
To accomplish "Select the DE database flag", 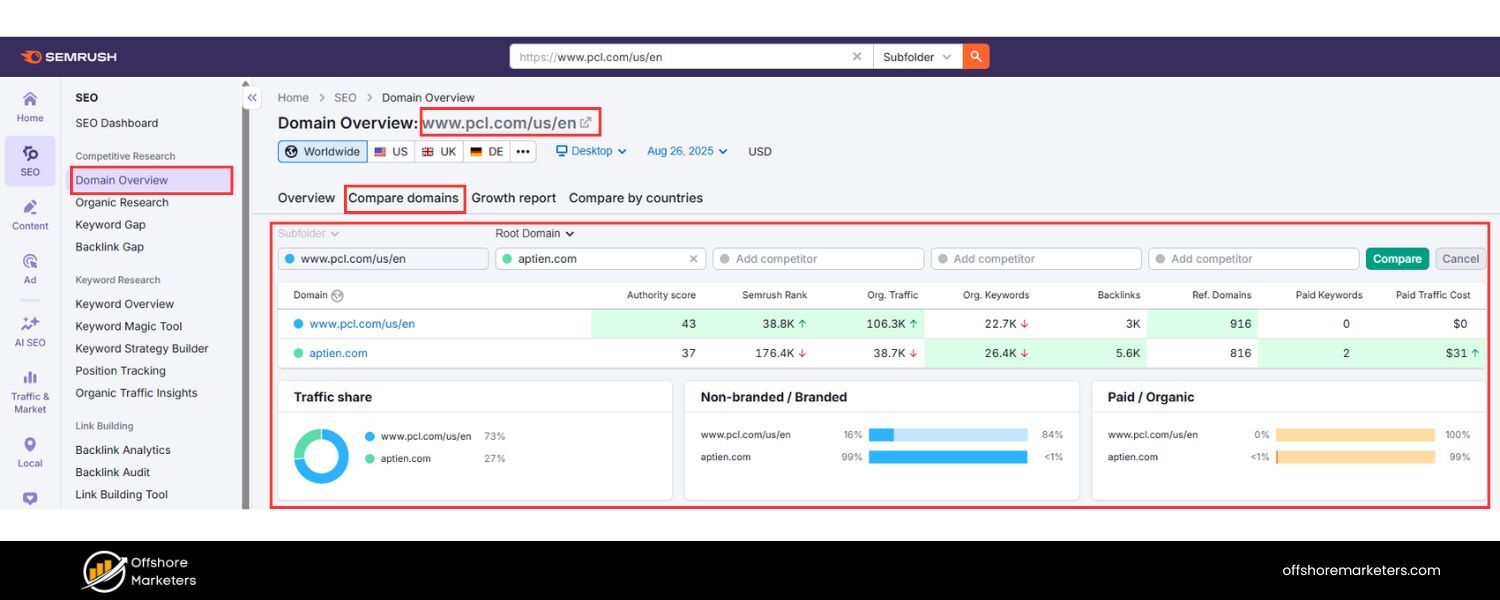I will [487, 151].
